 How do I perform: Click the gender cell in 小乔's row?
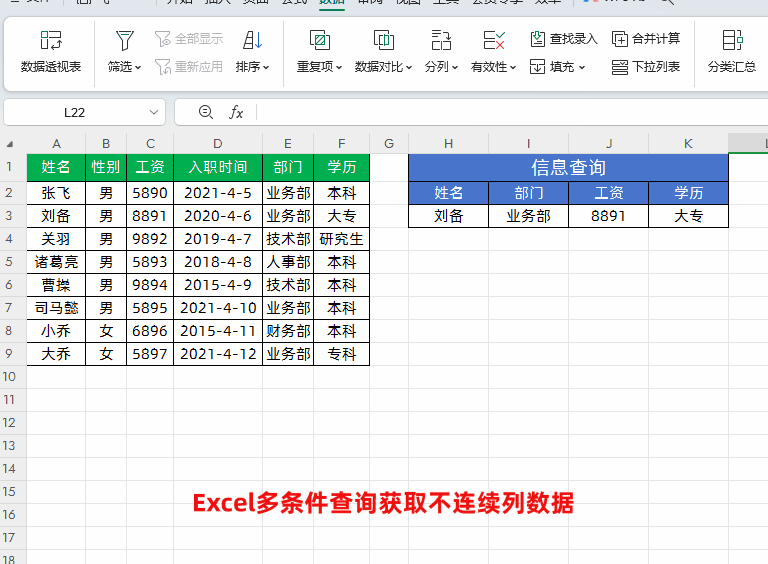106,331
